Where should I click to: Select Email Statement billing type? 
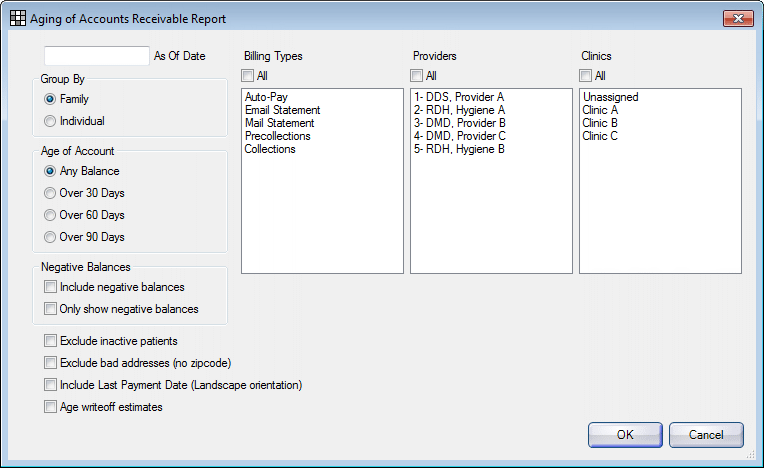pos(322,110)
